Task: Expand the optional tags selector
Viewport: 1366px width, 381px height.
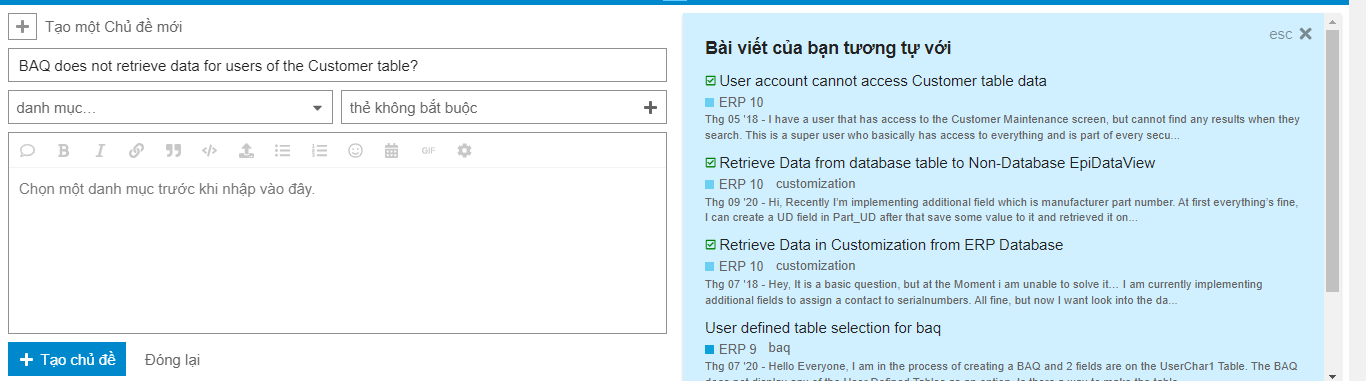Action: pos(504,107)
